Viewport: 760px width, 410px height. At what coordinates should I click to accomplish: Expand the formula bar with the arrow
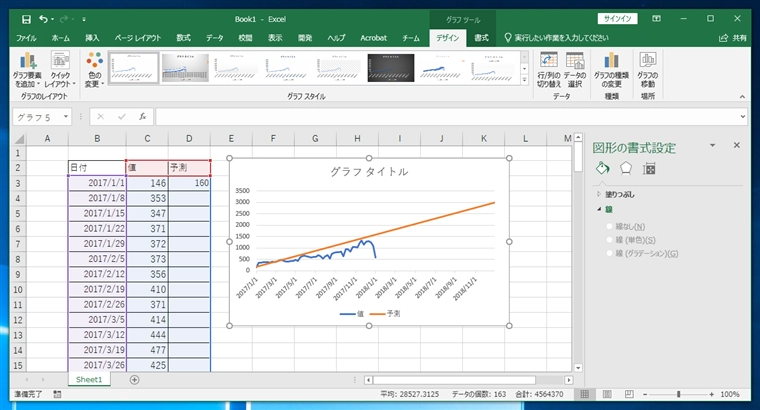click(743, 117)
